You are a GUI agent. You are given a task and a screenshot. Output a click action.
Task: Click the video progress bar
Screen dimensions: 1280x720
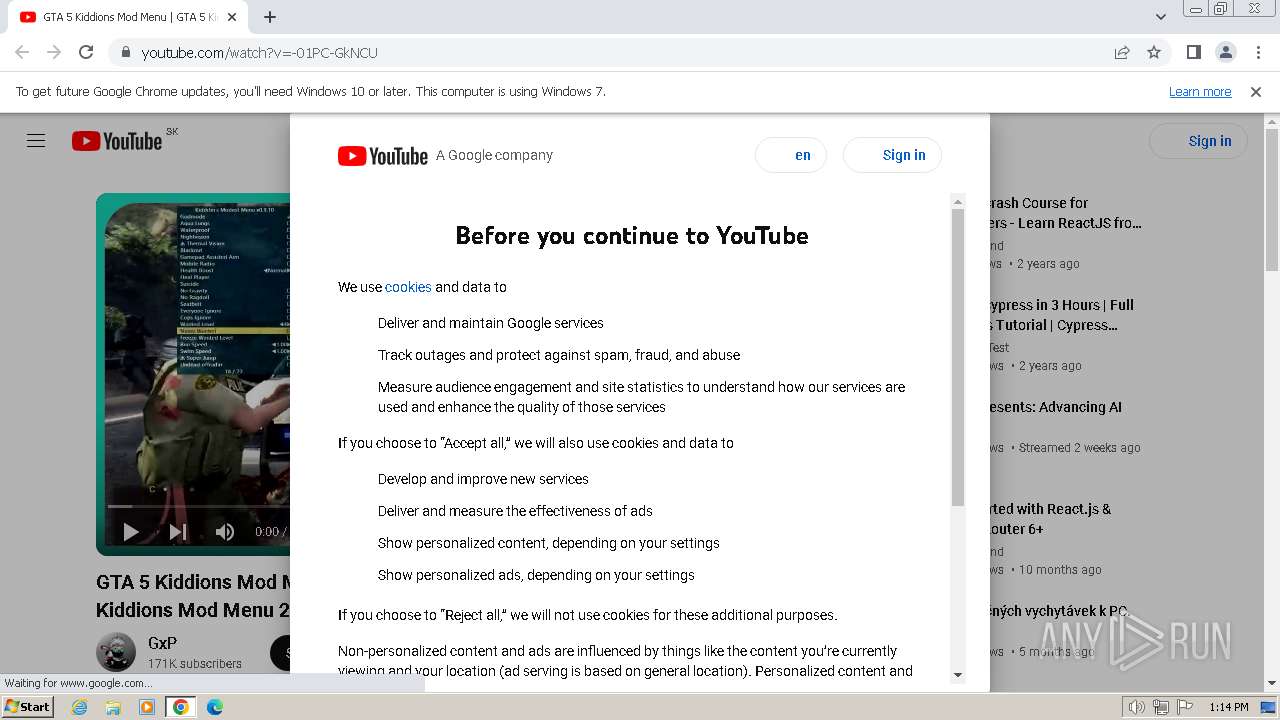point(198,507)
